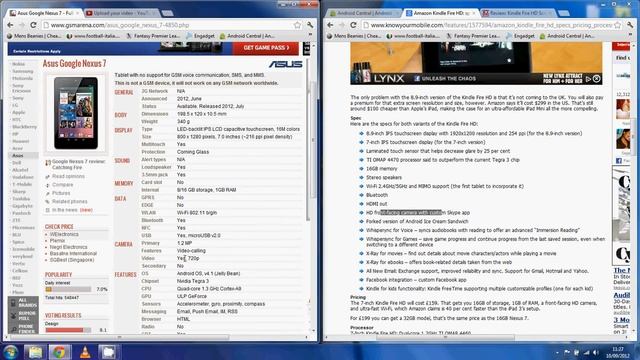Close the Asus Google Nexus 7 tab
640x360 pixels.
point(77,13)
